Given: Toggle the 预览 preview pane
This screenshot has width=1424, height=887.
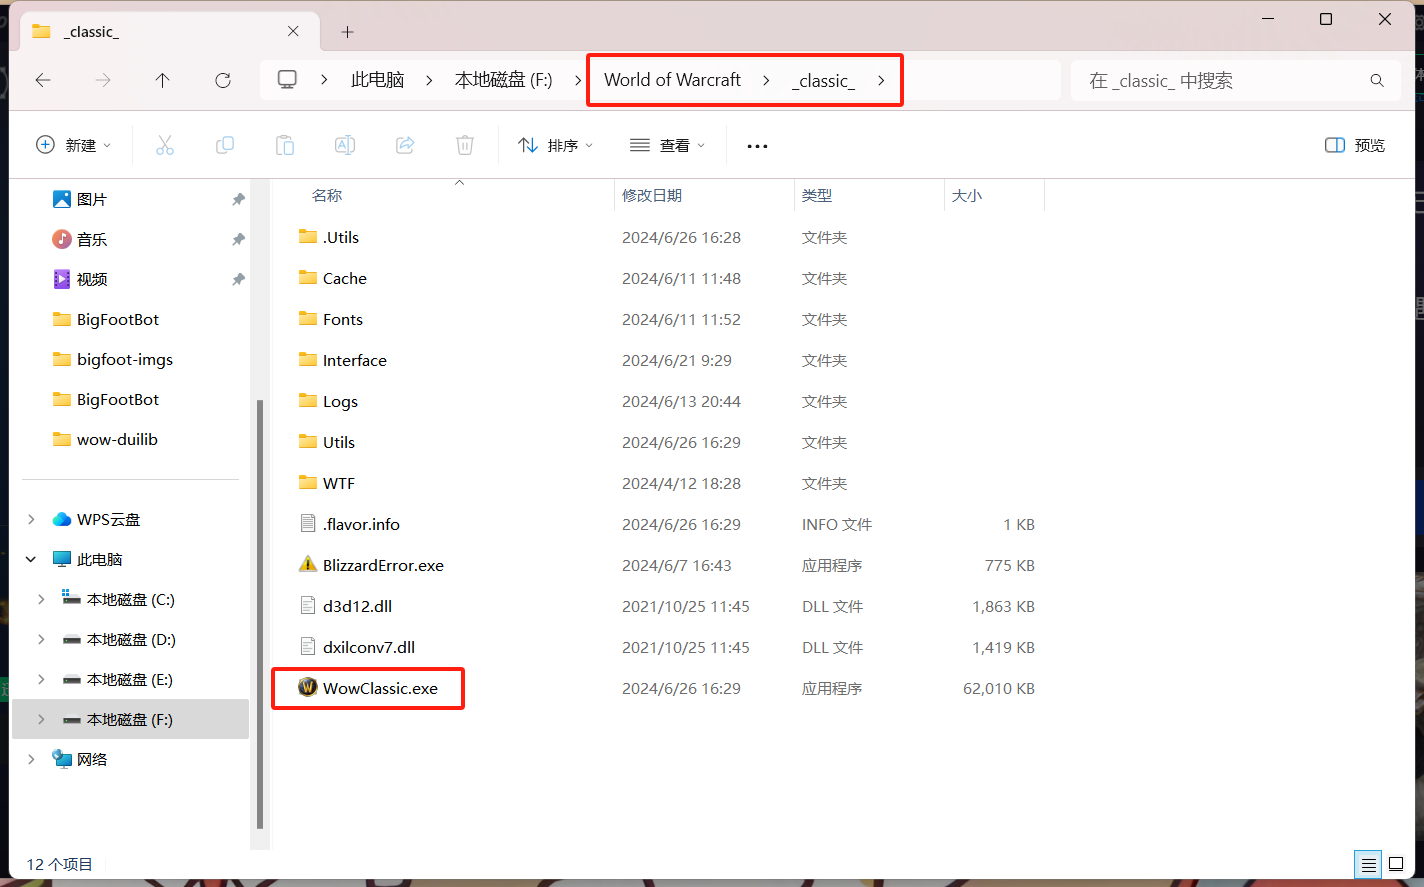Looking at the screenshot, I should tap(1355, 146).
